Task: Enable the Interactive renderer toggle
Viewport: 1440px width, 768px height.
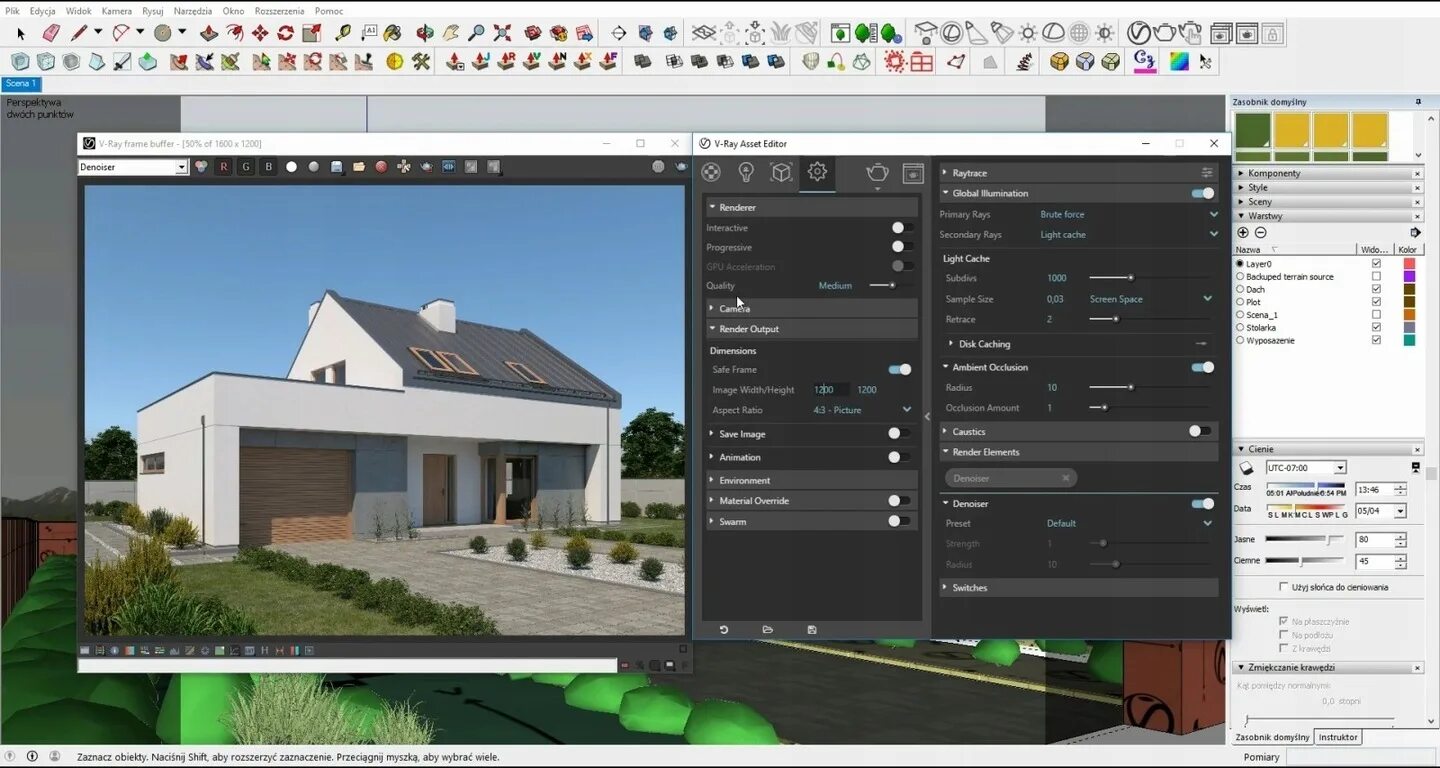Action: tap(898, 228)
